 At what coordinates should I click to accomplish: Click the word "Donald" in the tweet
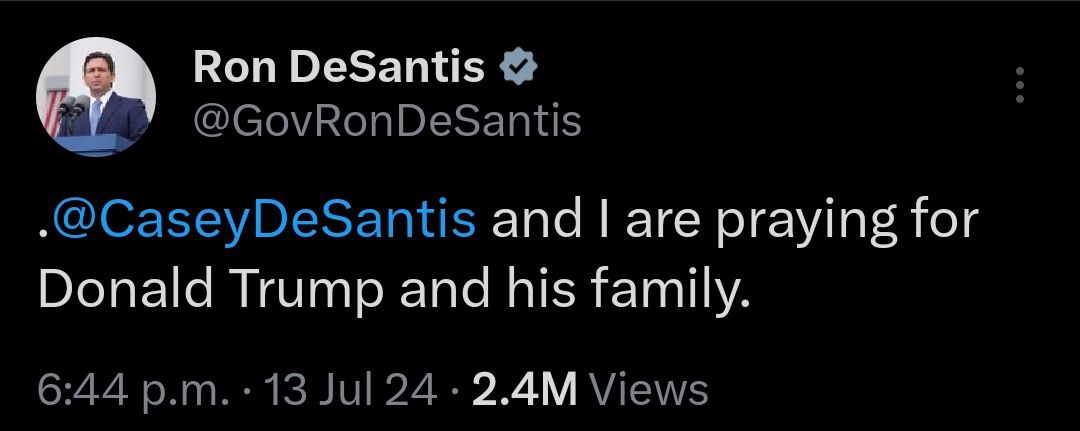[109, 289]
